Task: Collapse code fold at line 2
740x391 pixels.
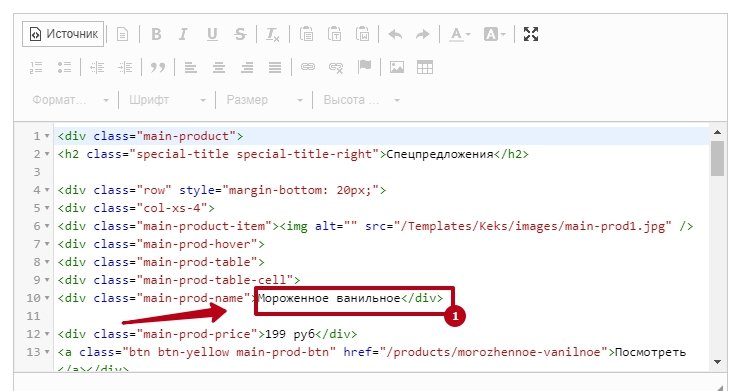Action: point(47,154)
